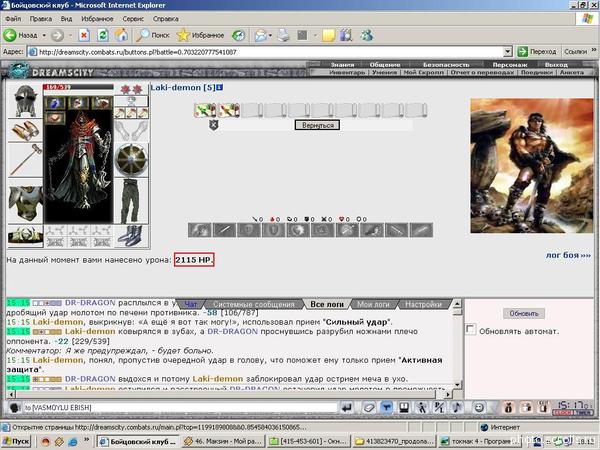Screen dimensions: 600x450
Task: Click the helmet equipment slot
Action: coord(25,101)
